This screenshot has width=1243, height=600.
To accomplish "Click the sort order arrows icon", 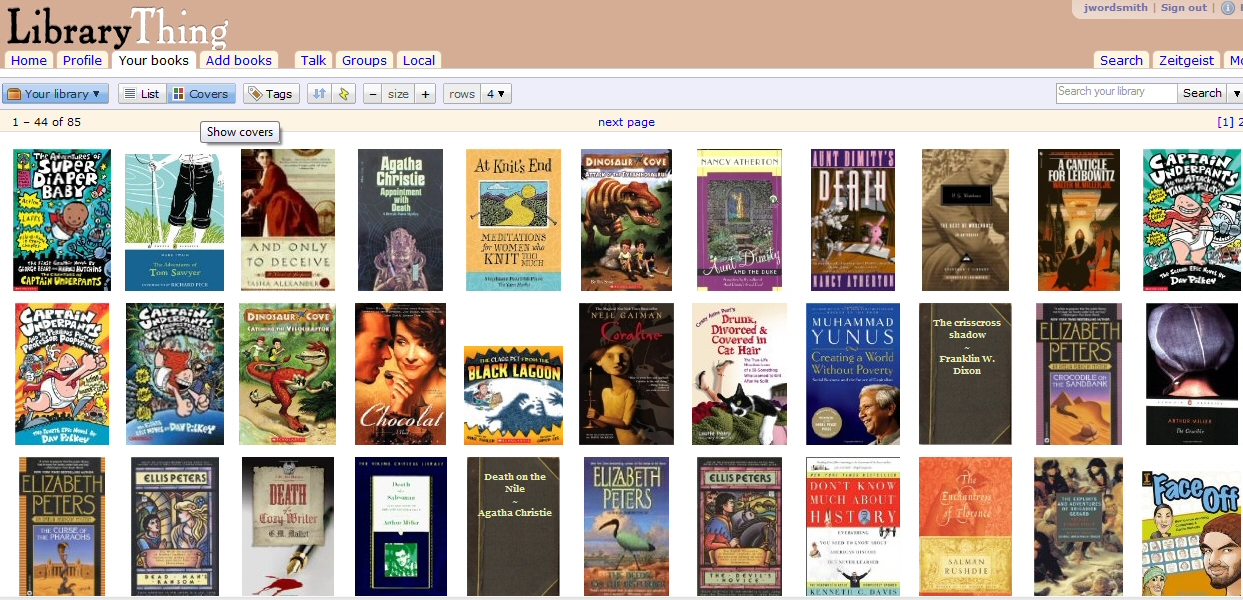I will click(x=319, y=94).
